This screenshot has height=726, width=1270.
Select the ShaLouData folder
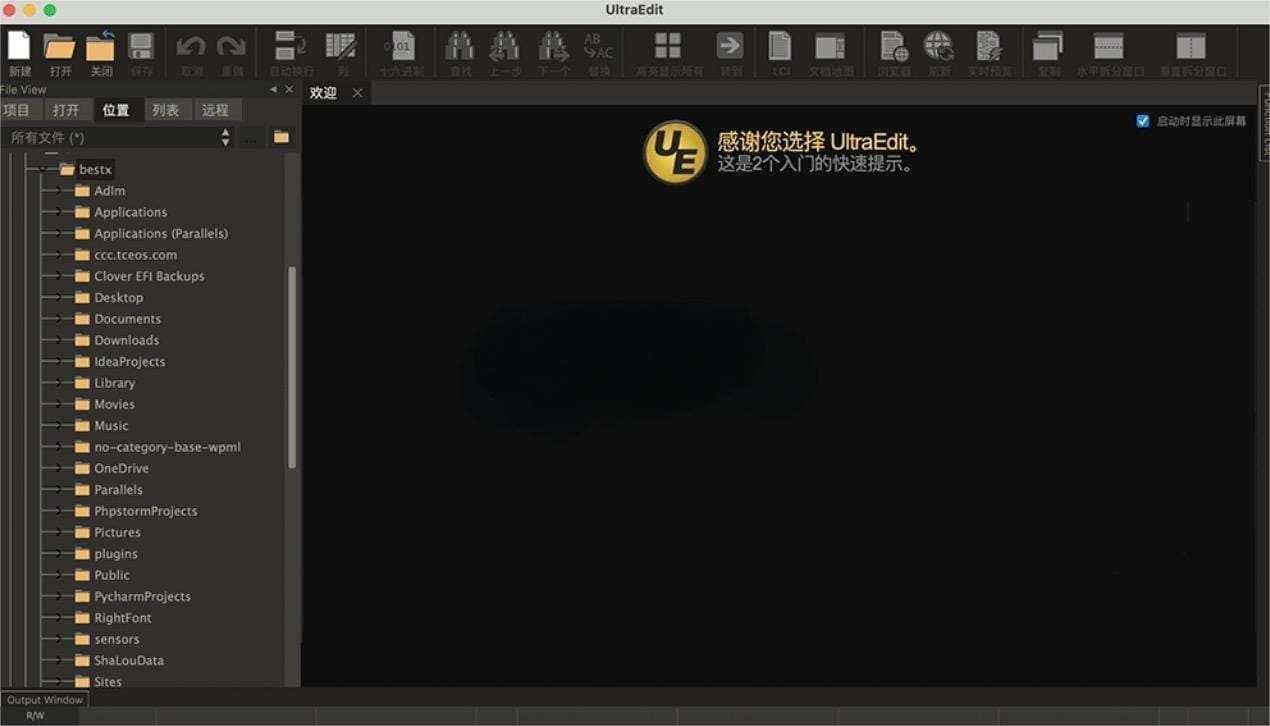point(129,660)
